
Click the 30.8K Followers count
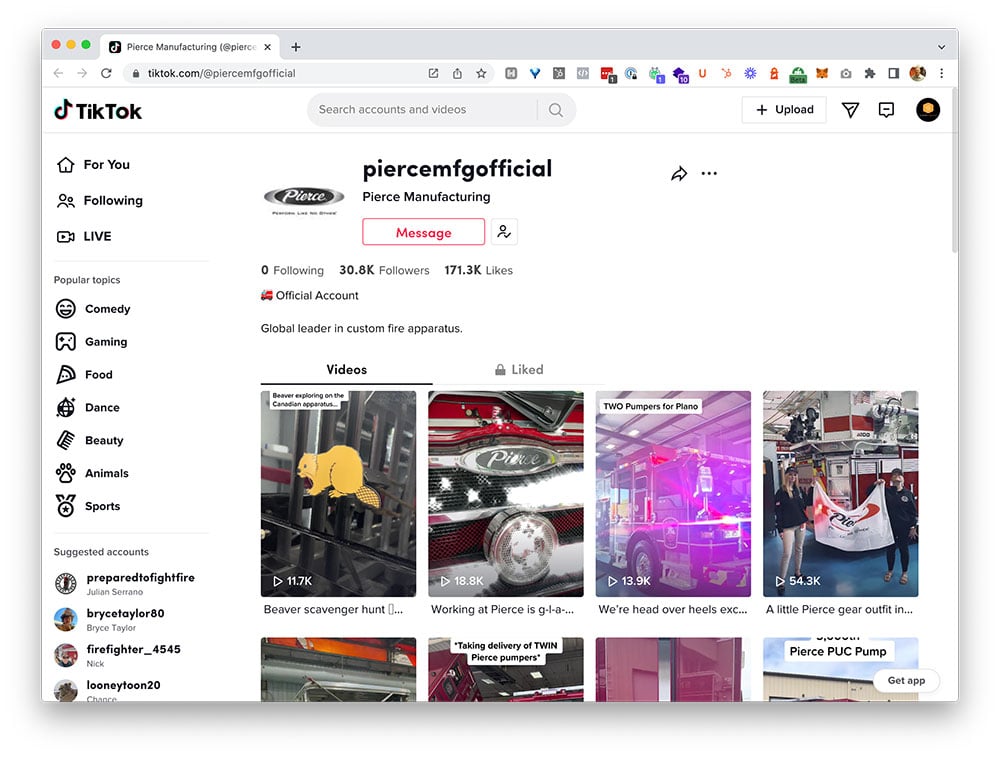384,270
